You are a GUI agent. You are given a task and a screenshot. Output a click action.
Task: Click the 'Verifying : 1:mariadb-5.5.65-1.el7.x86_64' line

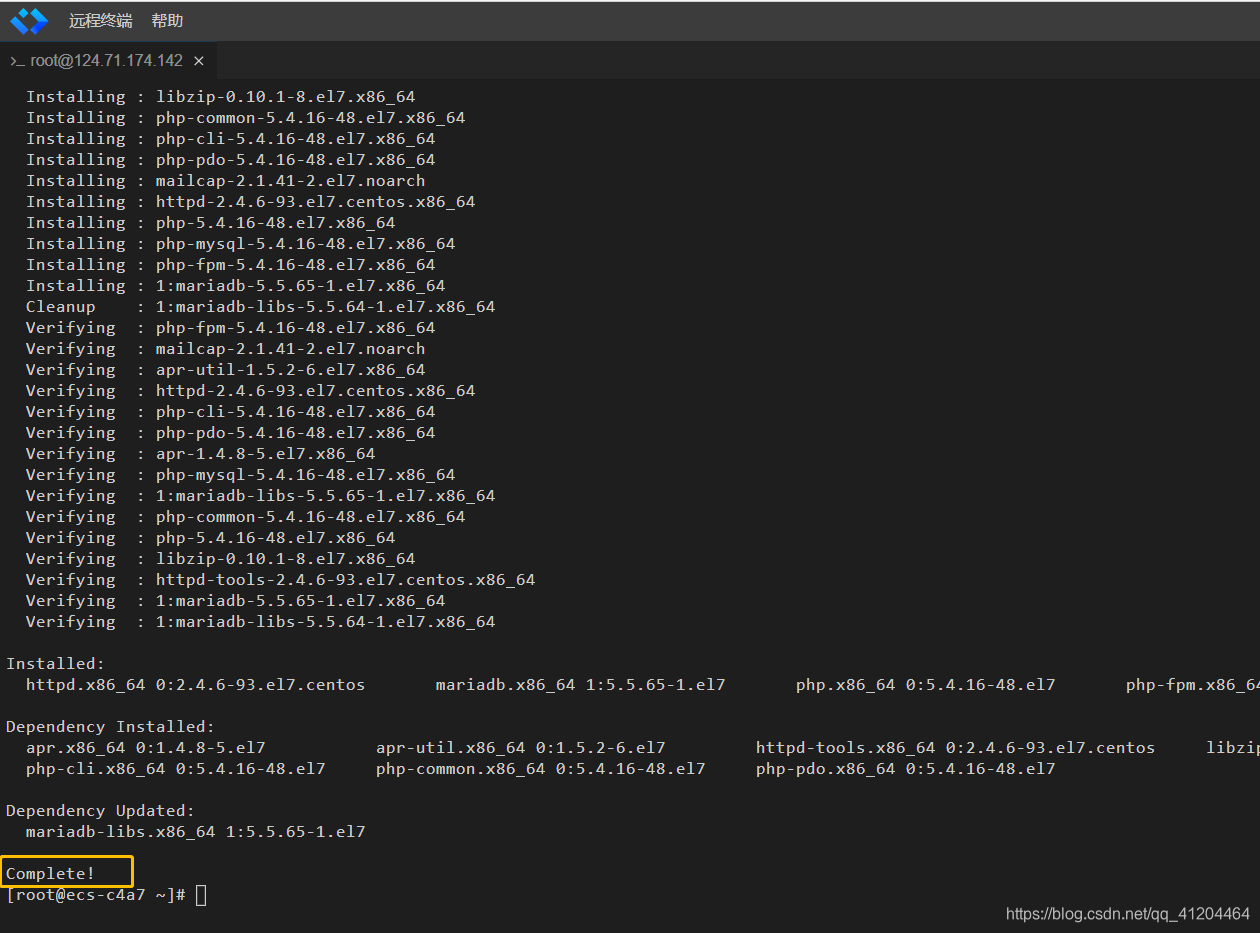click(235, 601)
